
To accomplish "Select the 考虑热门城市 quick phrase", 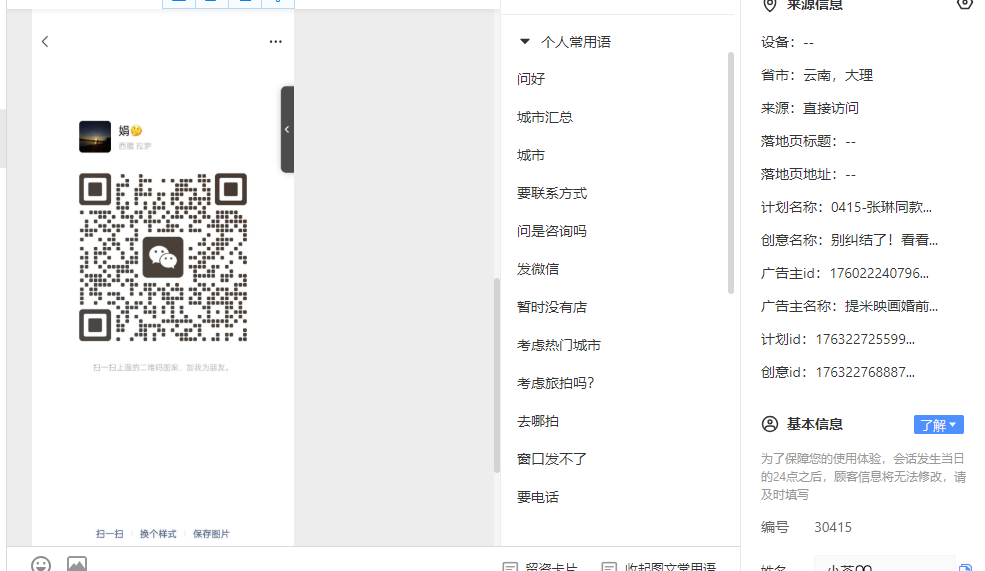I will (x=558, y=345).
